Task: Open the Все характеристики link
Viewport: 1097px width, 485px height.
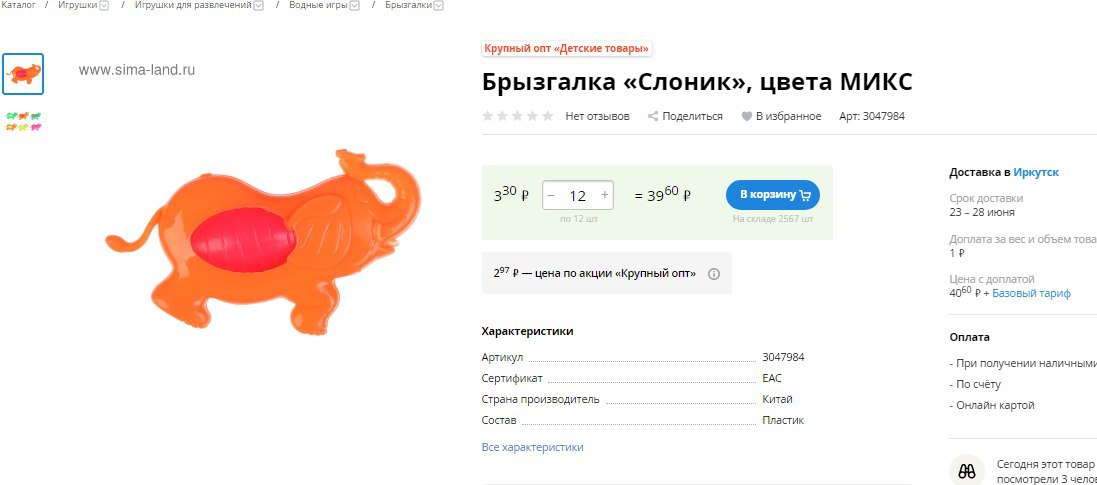Action: coord(532,447)
